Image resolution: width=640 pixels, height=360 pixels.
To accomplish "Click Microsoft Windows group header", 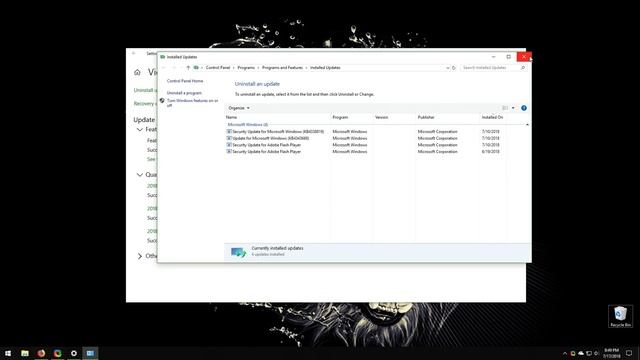I will pyautogui.click(x=247, y=124).
